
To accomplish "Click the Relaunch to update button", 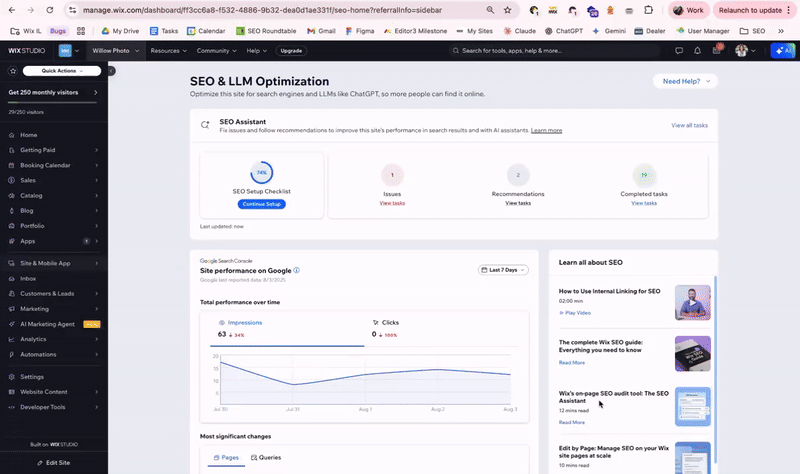I will click(x=754, y=10).
